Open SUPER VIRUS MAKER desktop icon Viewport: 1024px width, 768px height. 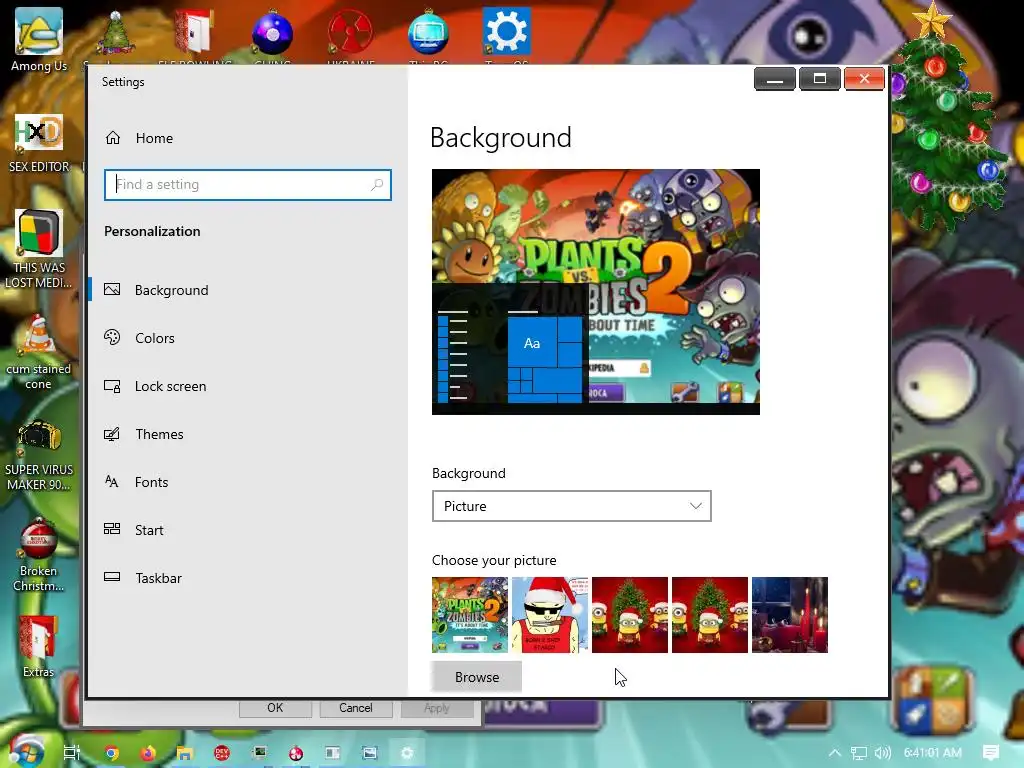point(39,455)
